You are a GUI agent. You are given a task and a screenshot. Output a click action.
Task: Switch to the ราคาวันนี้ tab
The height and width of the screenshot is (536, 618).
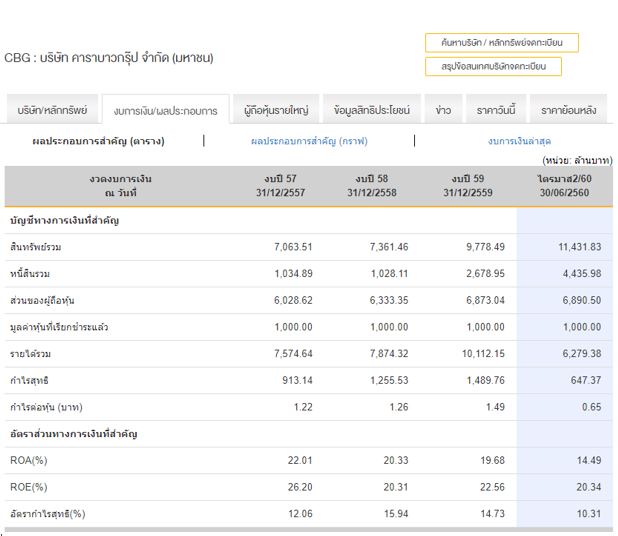pos(496,110)
